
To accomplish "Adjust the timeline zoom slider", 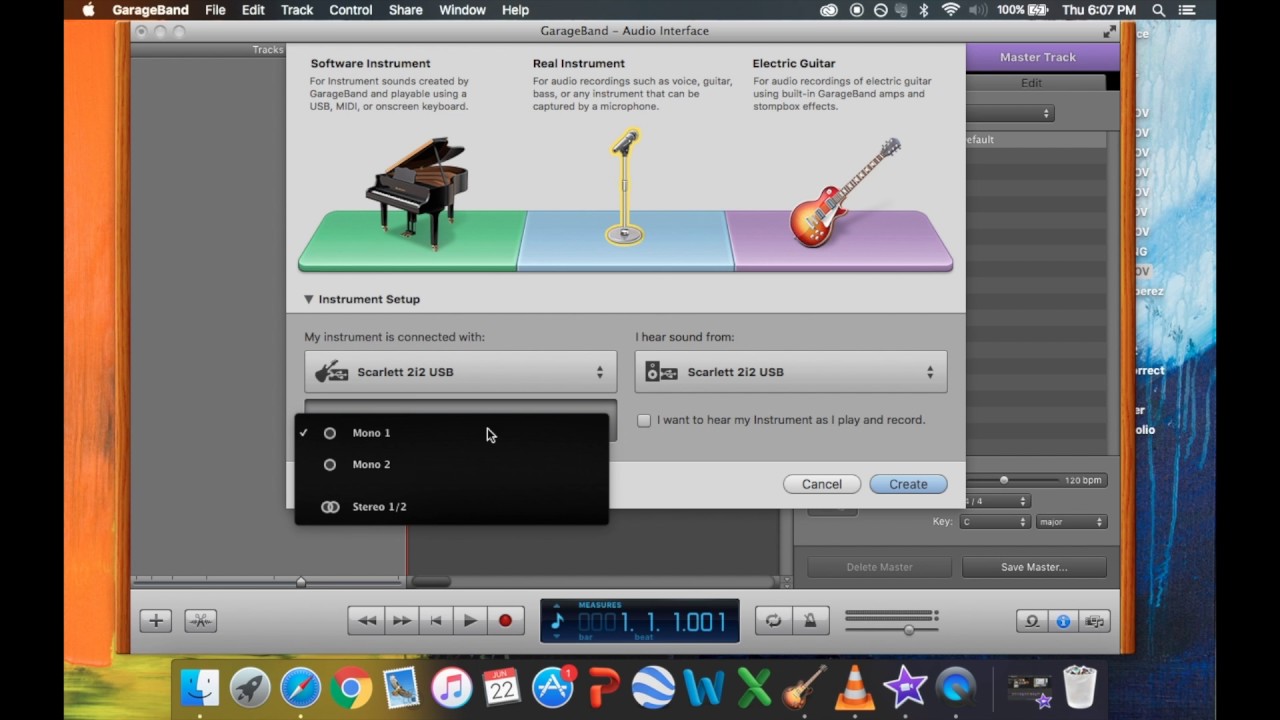I will point(300,582).
